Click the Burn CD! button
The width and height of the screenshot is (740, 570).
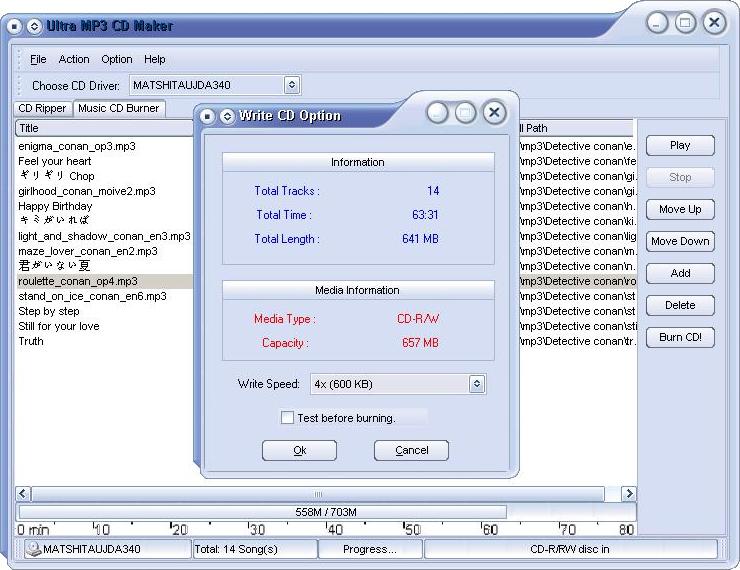click(680, 337)
